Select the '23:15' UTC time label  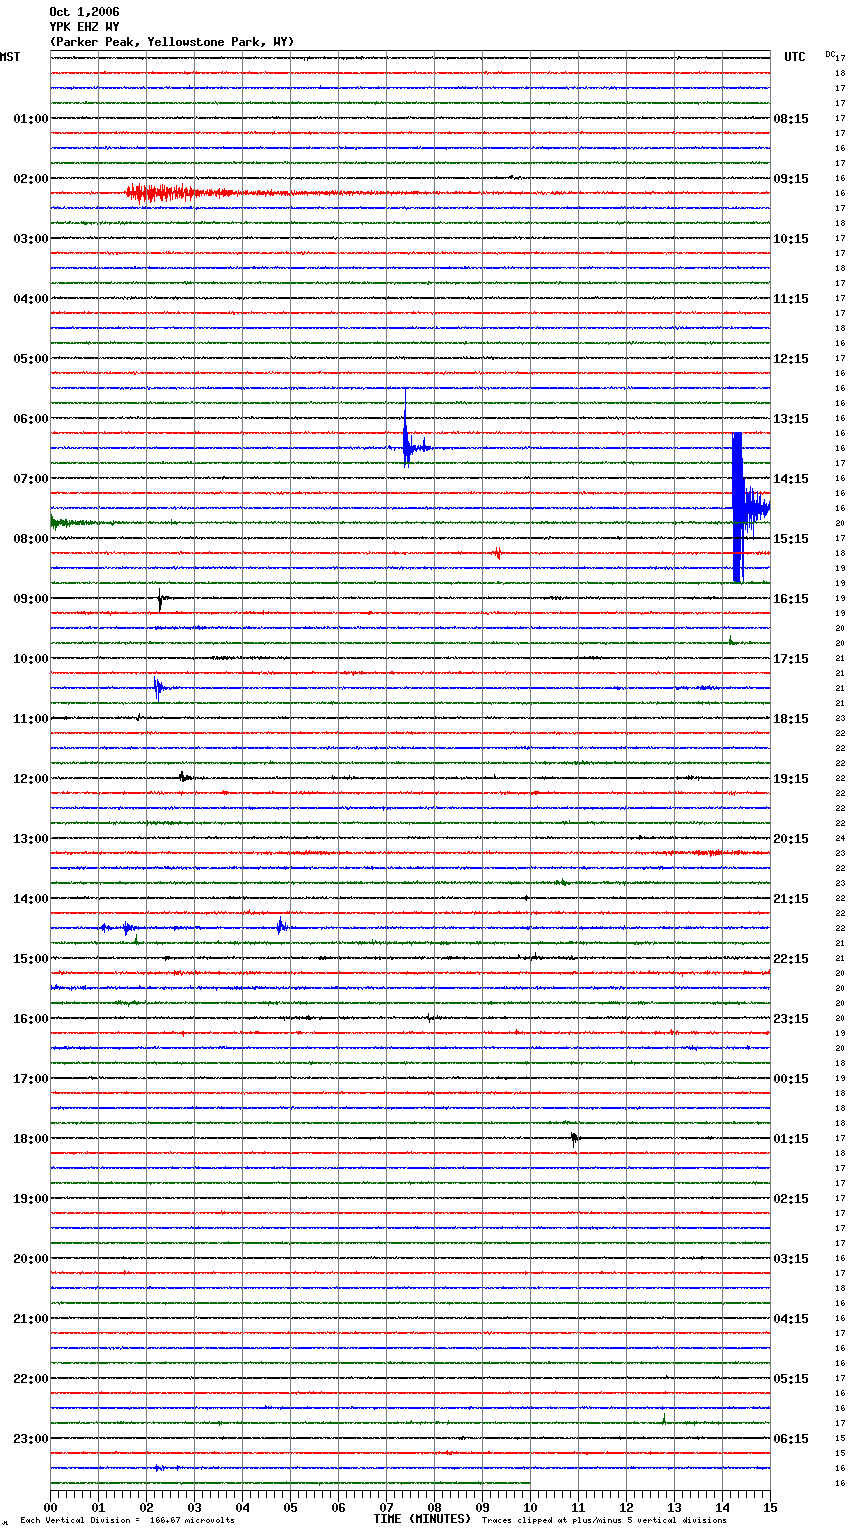(x=791, y=1019)
